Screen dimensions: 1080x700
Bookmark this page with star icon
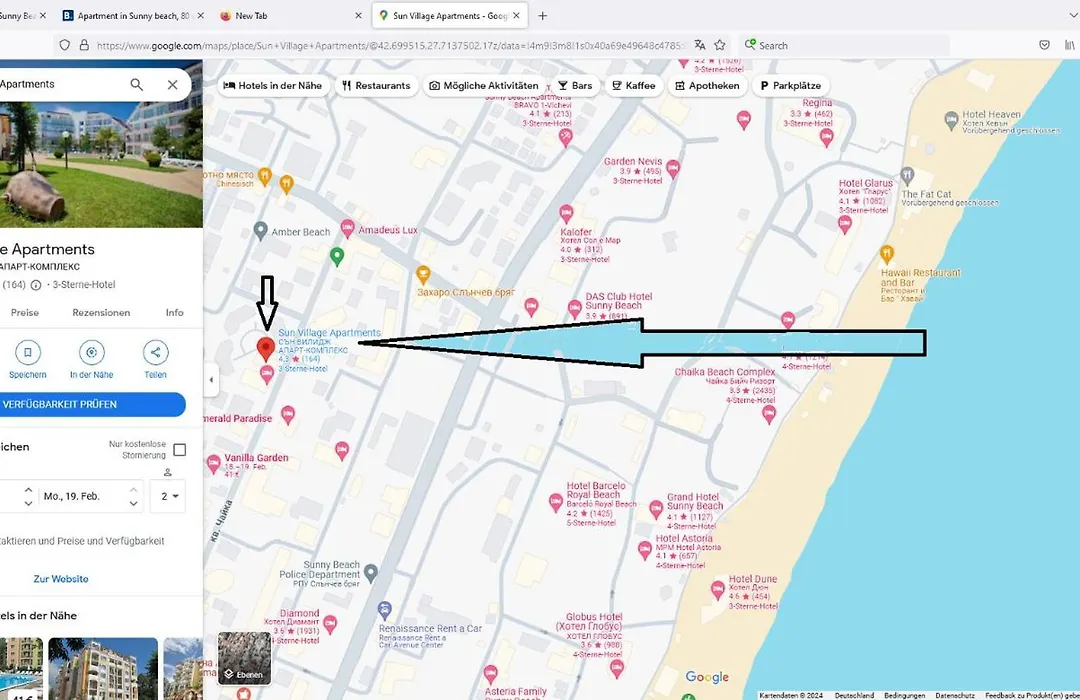720,45
